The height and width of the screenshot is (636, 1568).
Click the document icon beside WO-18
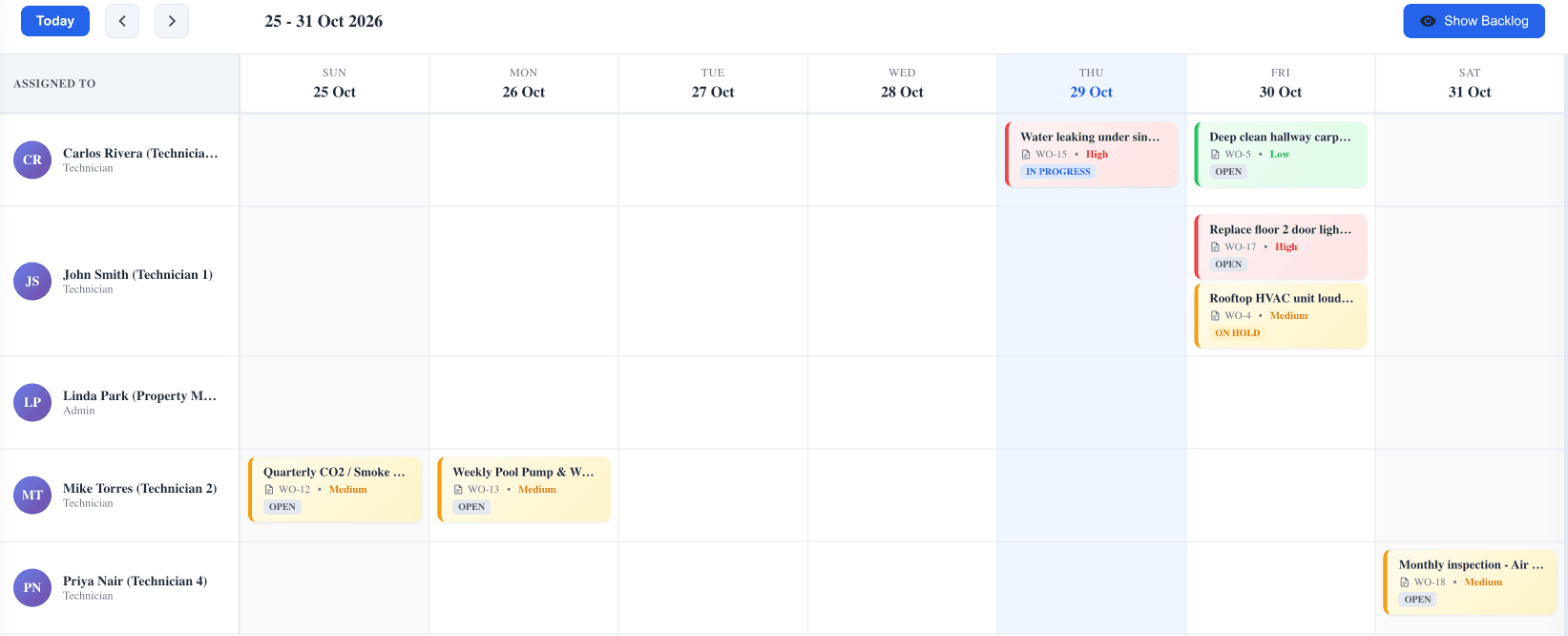coord(1404,582)
